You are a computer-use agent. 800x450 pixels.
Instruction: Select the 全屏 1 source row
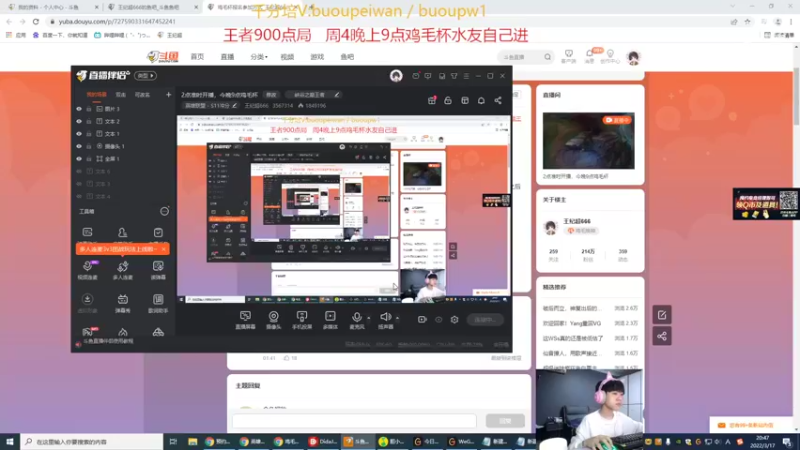pyautogui.click(x=122, y=159)
